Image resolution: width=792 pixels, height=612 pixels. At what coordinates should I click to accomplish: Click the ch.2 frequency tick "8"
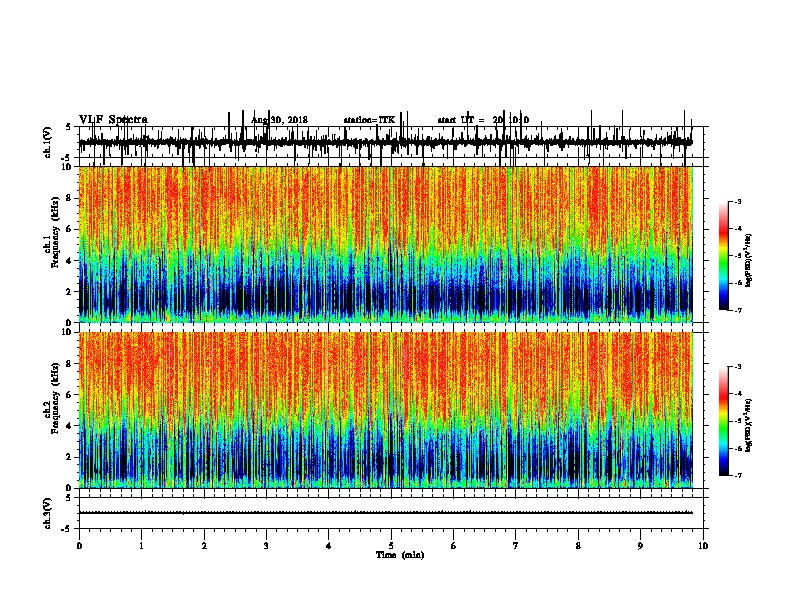(69, 364)
